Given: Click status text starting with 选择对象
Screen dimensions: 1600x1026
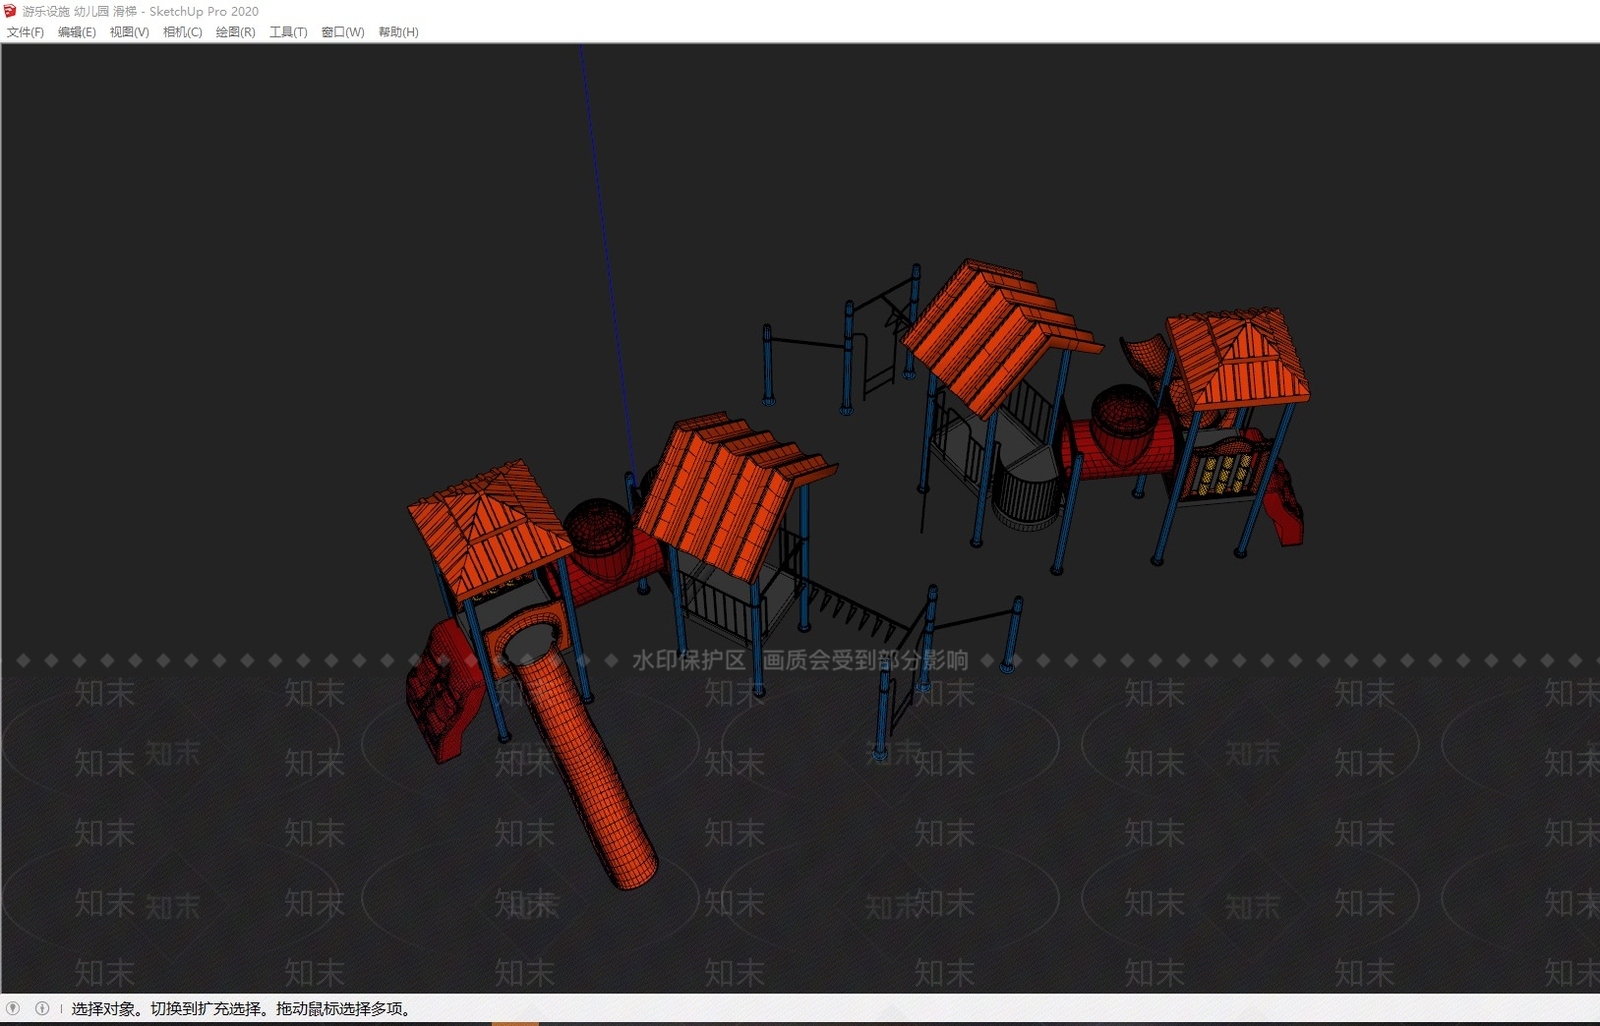Looking at the screenshot, I should (241, 1008).
